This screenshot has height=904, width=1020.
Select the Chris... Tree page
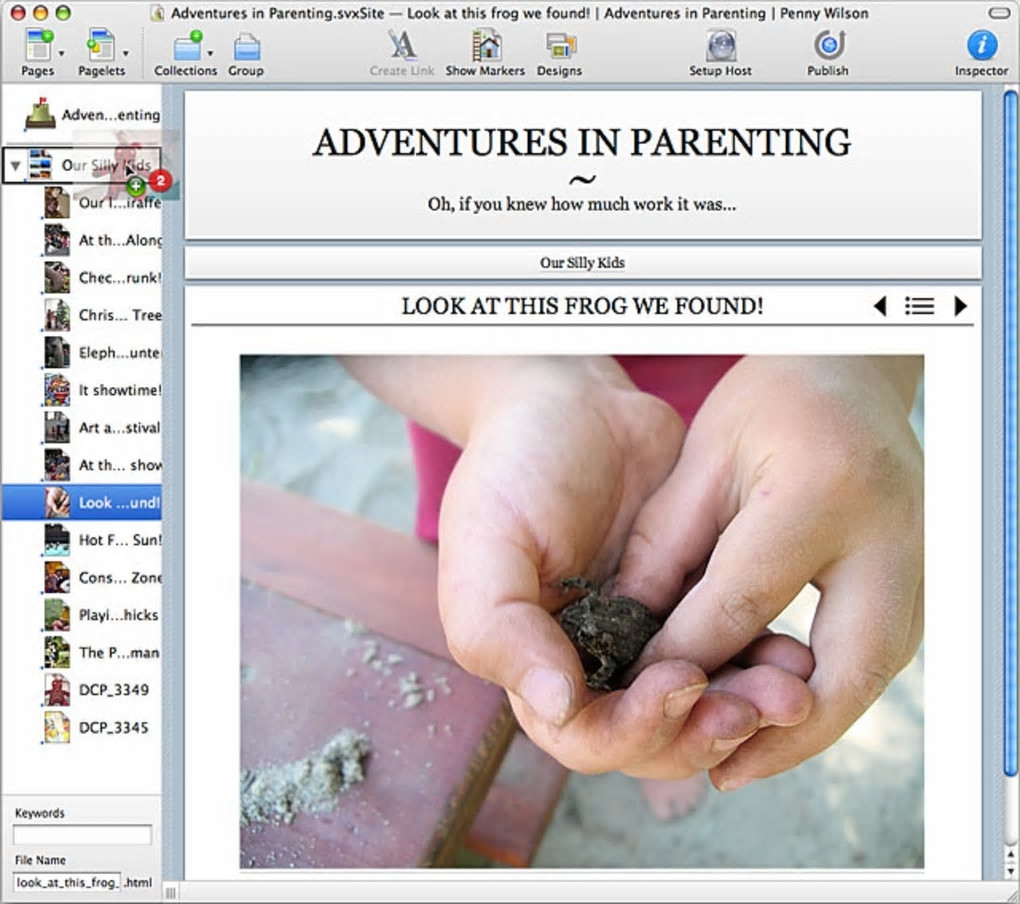coord(103,315)
